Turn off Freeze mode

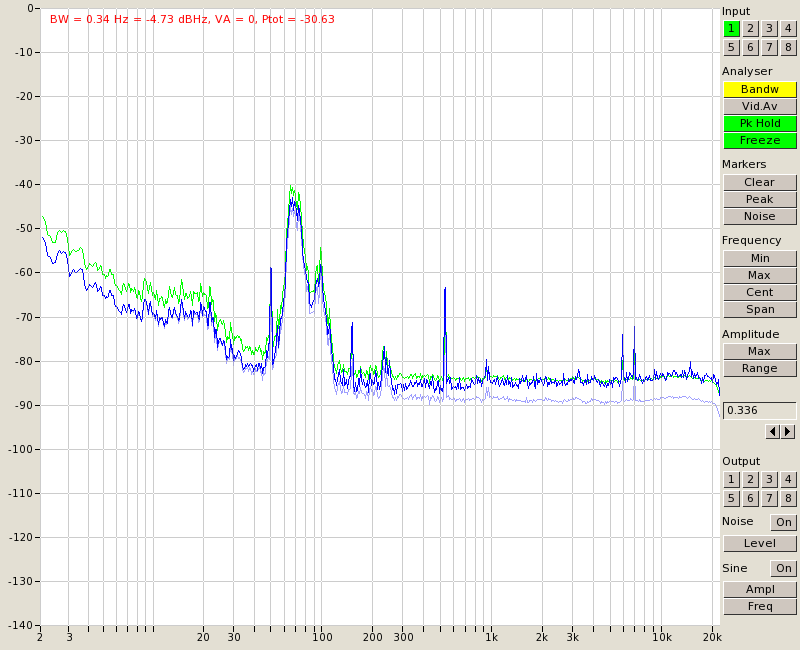click(760, 140)
